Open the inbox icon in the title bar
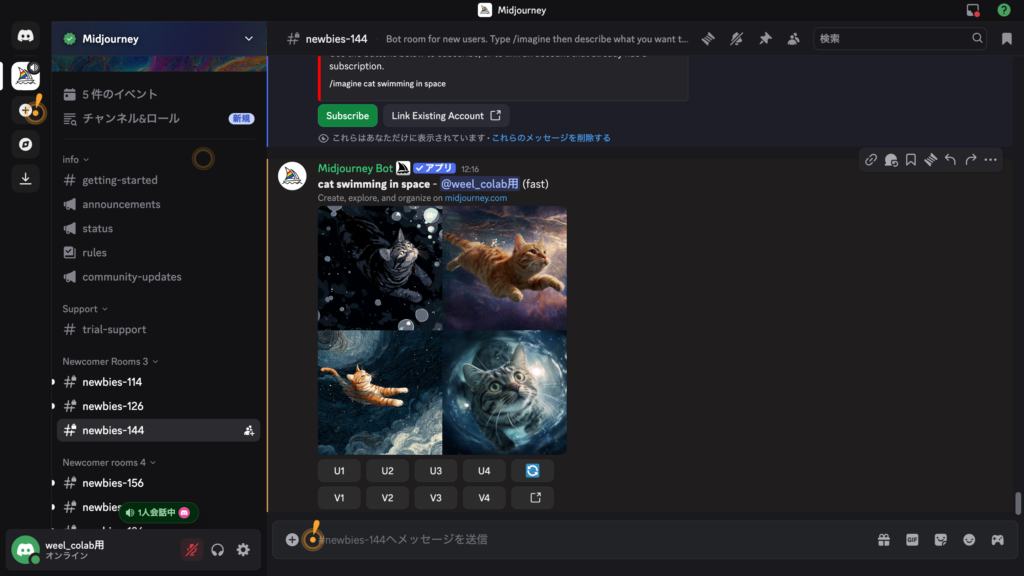Screen dimensions: 1024x576 point(973,10)
